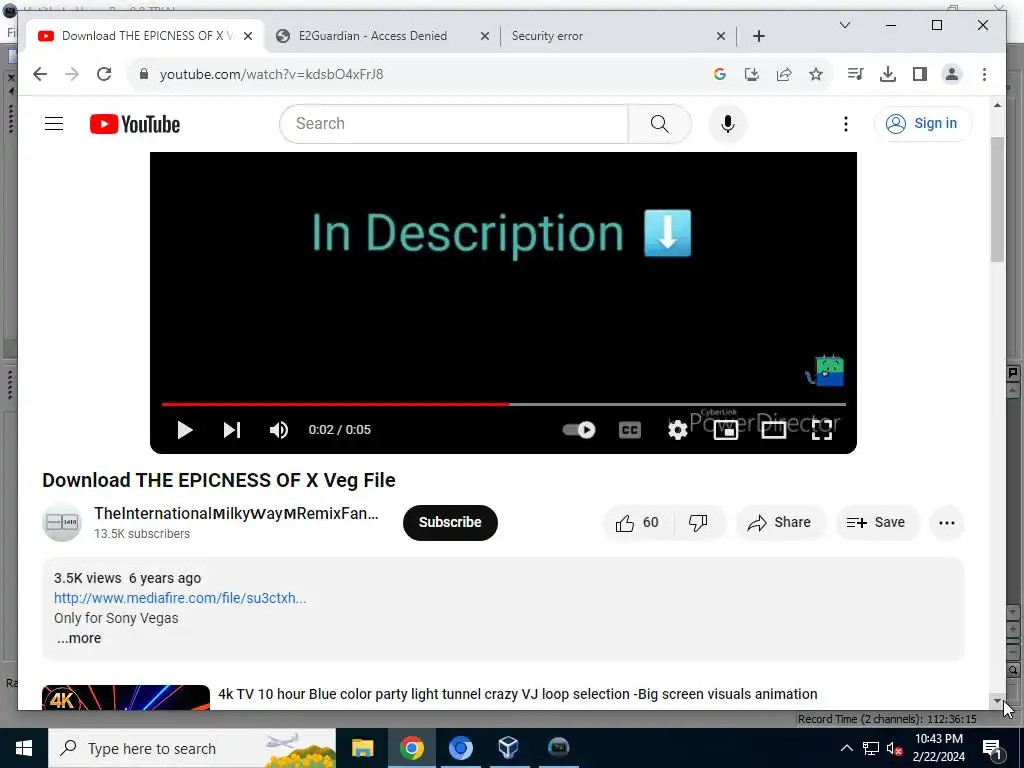Share this video
This screenshot has height=768, width=1024.
pos(780,522)
